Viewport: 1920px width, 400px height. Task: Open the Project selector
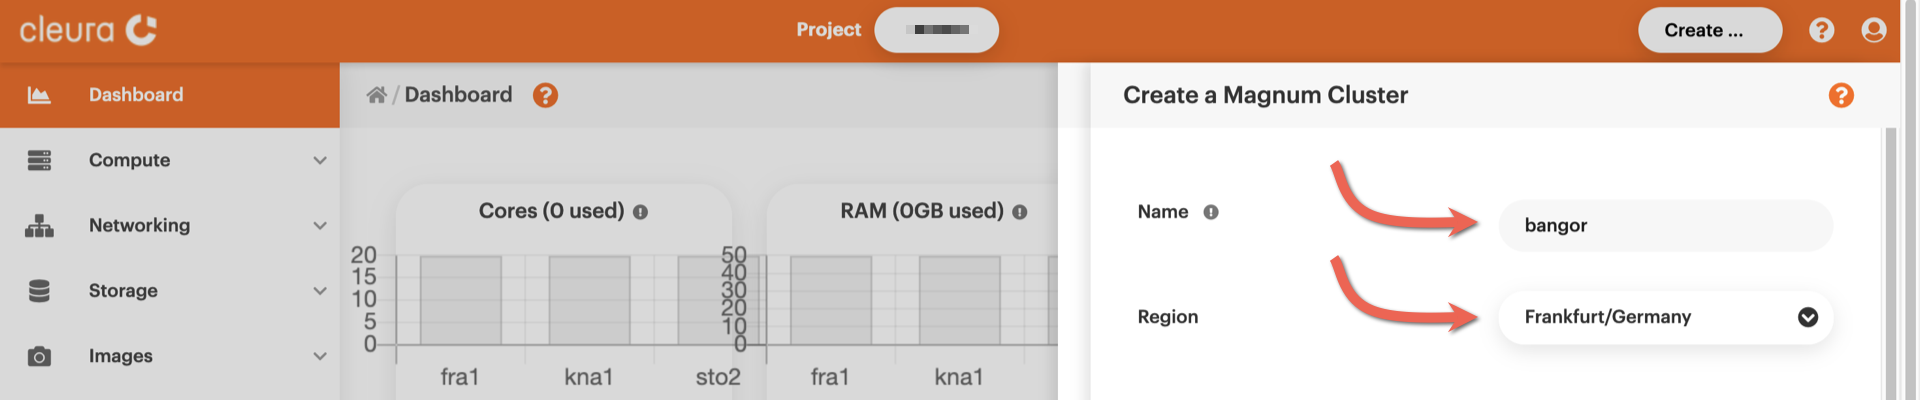coord(936,30)
